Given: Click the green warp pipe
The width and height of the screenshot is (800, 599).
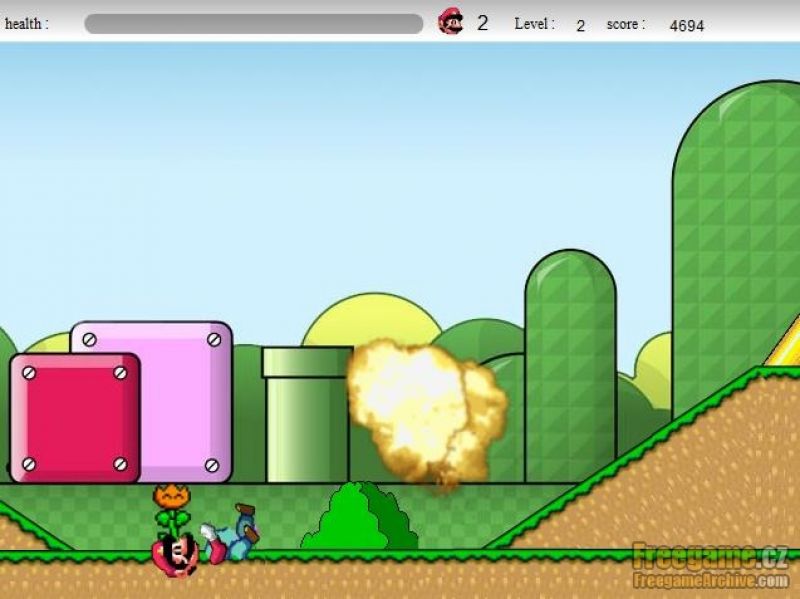Looking at the screenshot, I should [307, 414].
